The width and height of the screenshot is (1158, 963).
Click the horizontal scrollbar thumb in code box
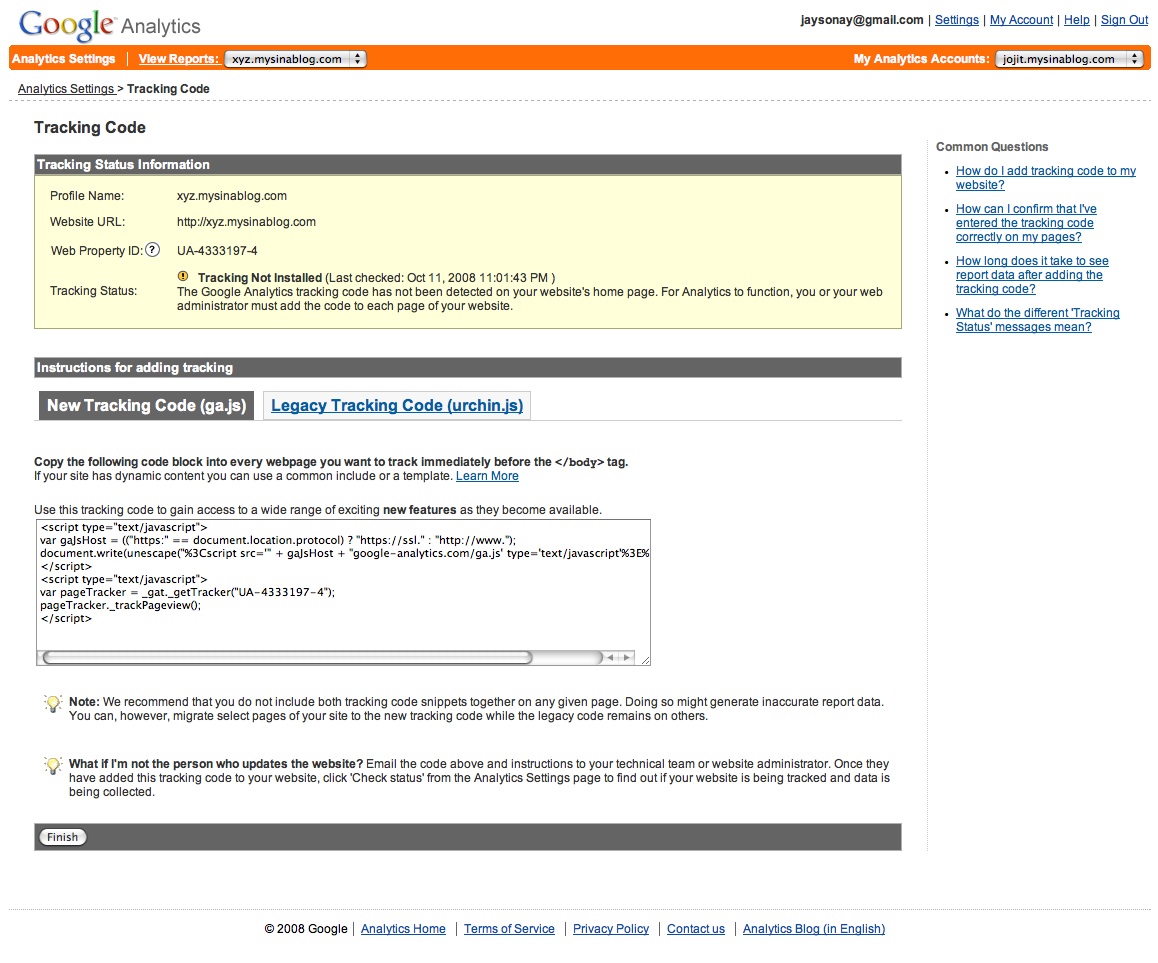(287, 657)
